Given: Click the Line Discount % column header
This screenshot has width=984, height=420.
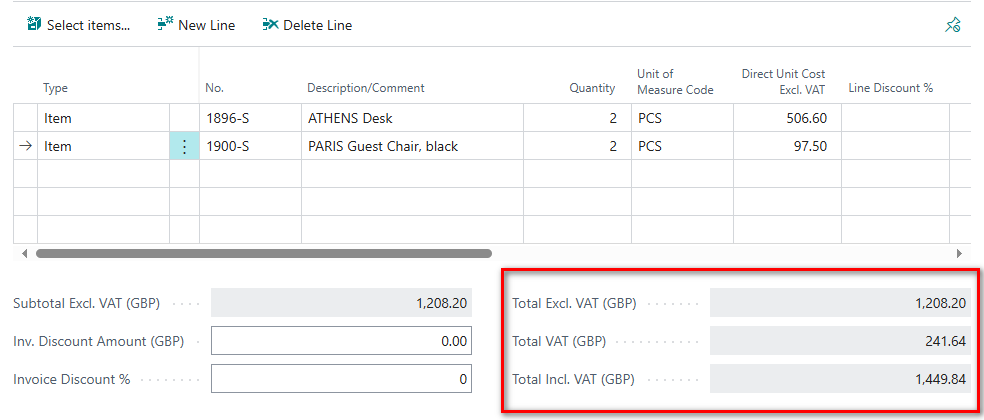Looking at the screenshot, I should 890,88.
